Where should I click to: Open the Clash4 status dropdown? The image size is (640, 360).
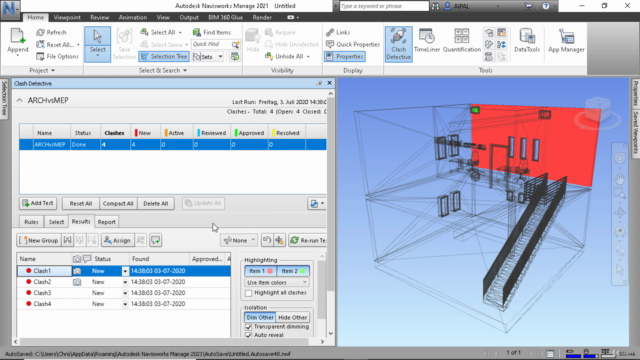125,304
